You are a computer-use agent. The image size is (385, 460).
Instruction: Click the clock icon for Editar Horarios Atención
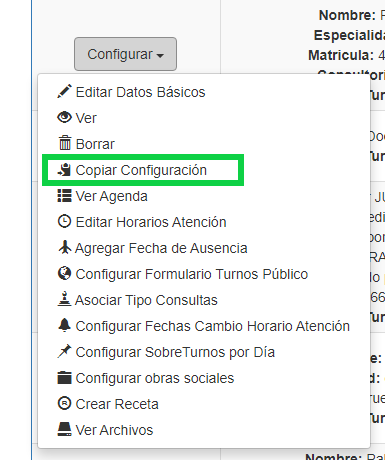coord(64,221)
